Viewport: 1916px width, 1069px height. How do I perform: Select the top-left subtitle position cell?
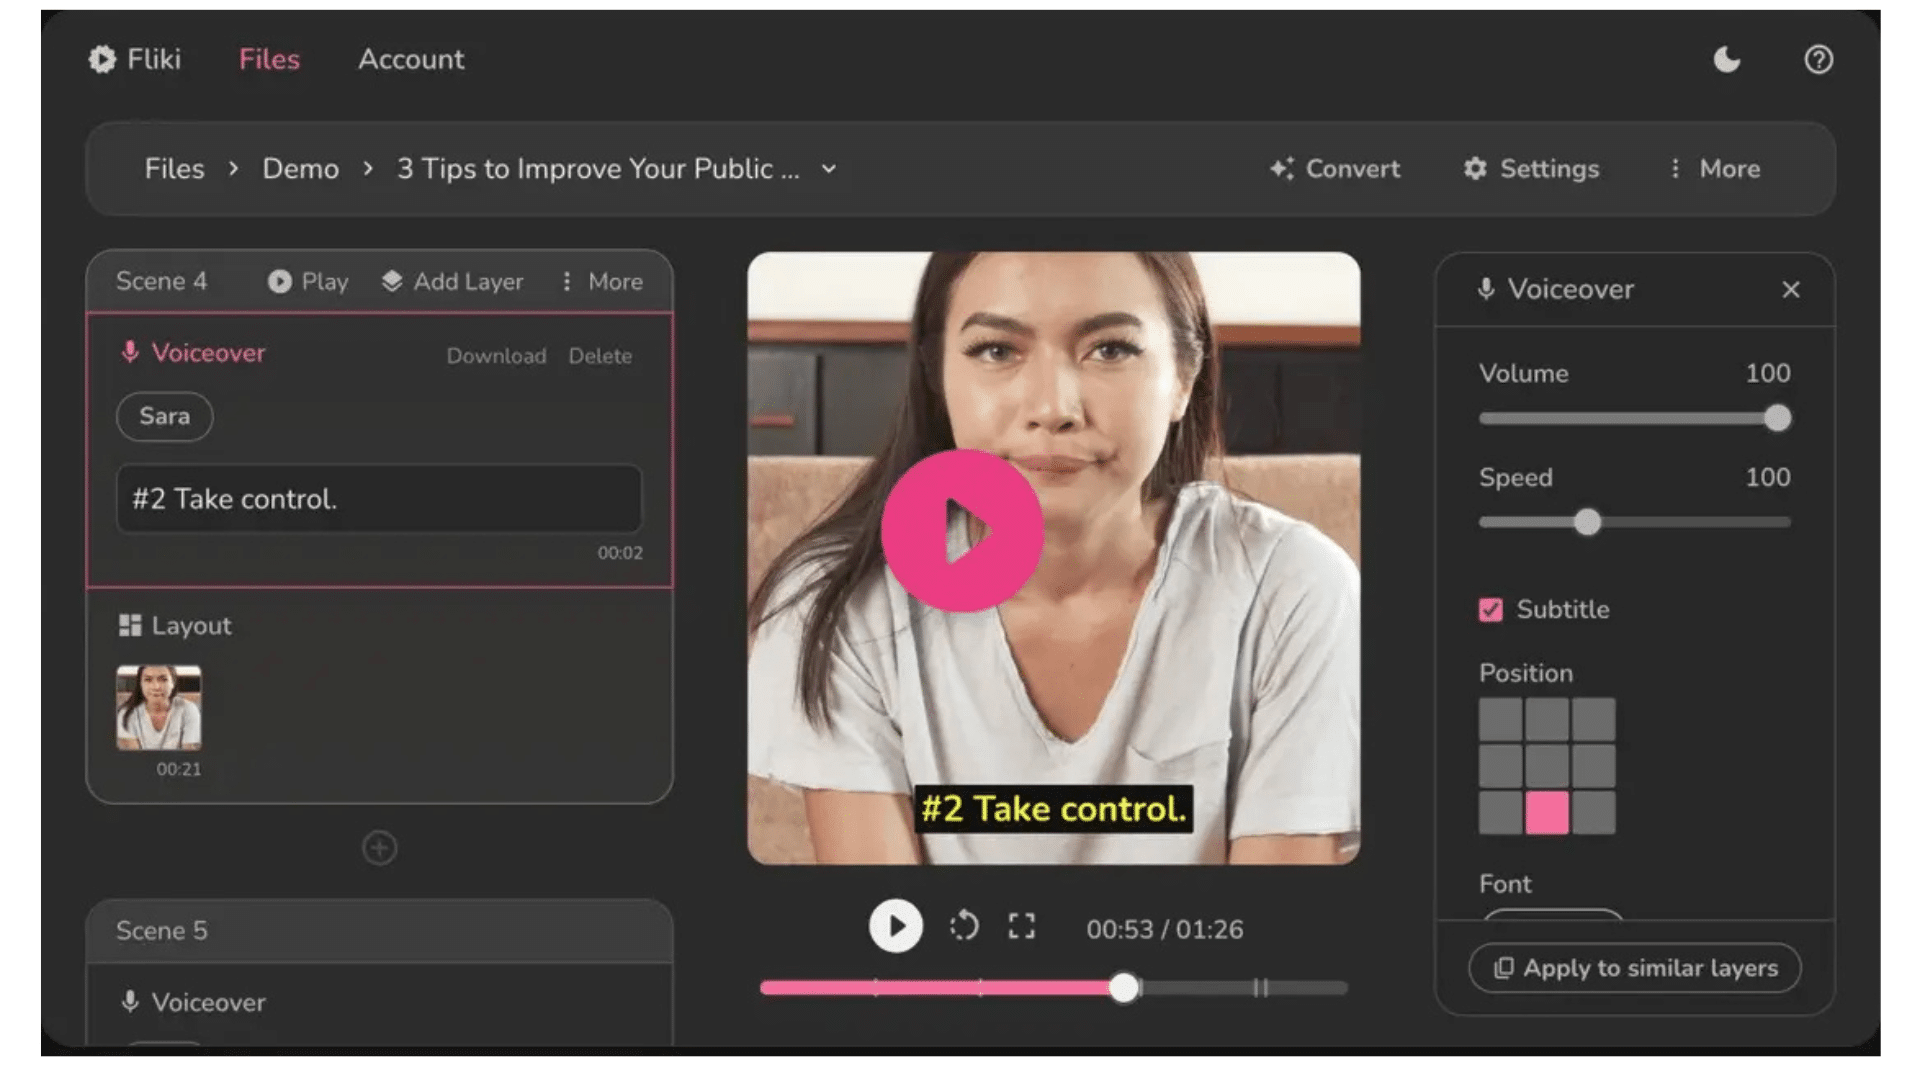(1500, 719)
